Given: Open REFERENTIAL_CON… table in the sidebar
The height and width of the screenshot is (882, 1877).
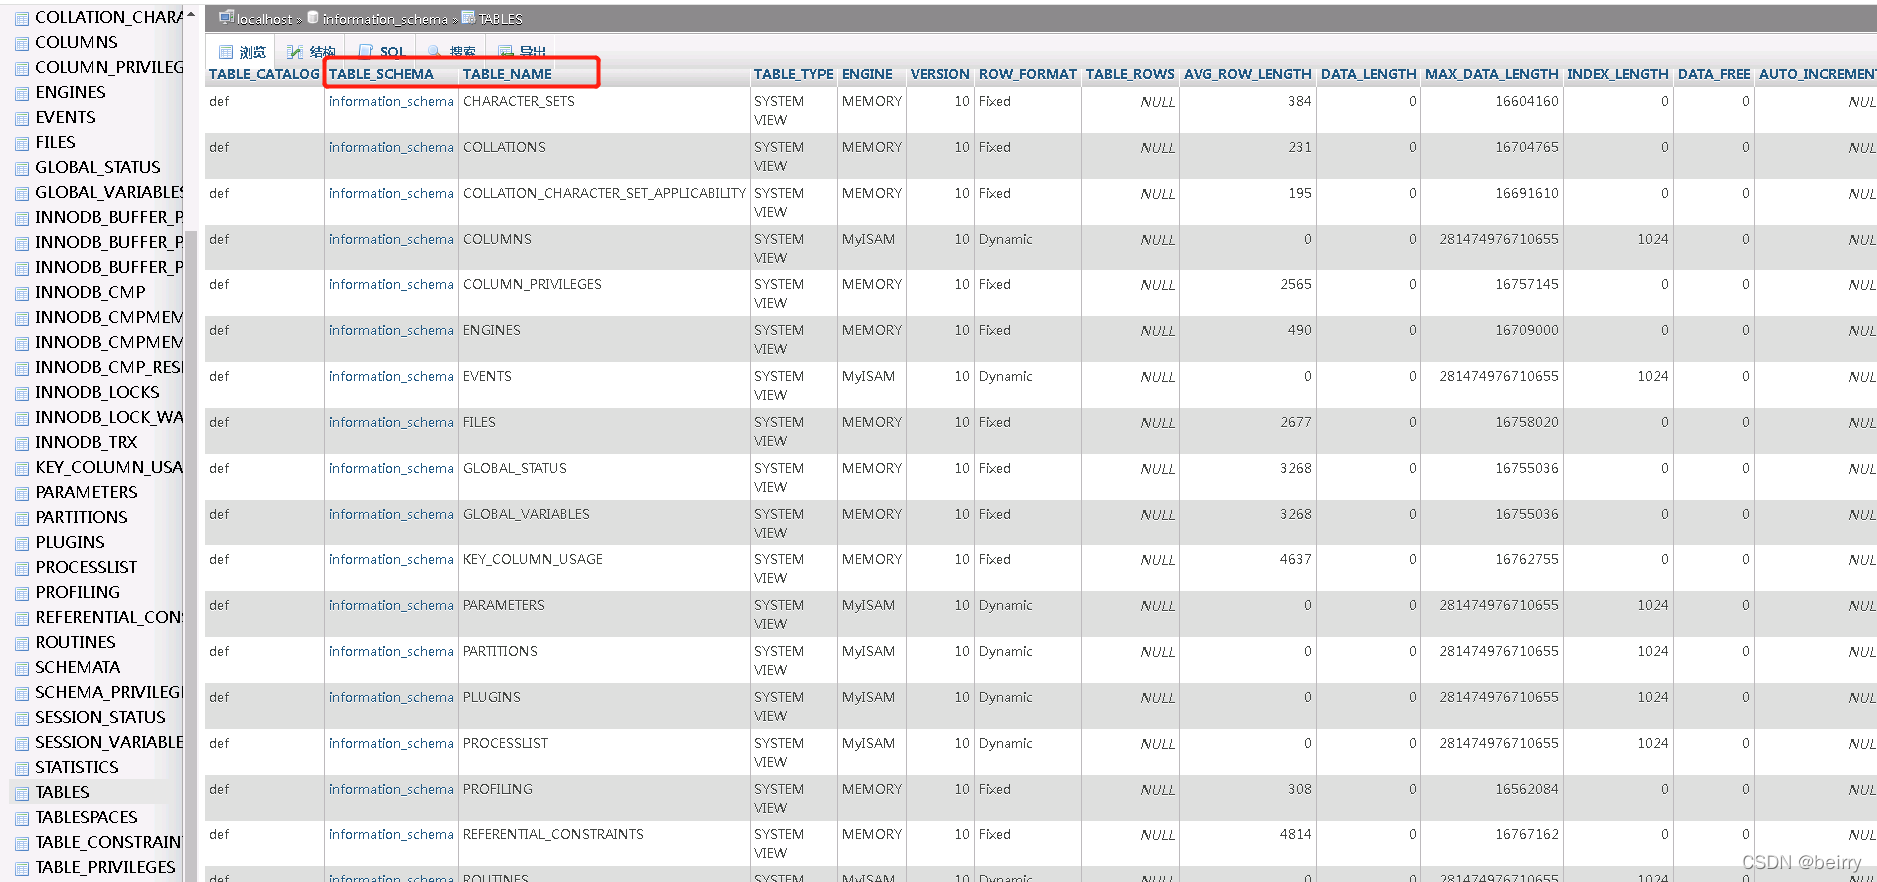Looking at the screenshot, I should pos(109,617).
